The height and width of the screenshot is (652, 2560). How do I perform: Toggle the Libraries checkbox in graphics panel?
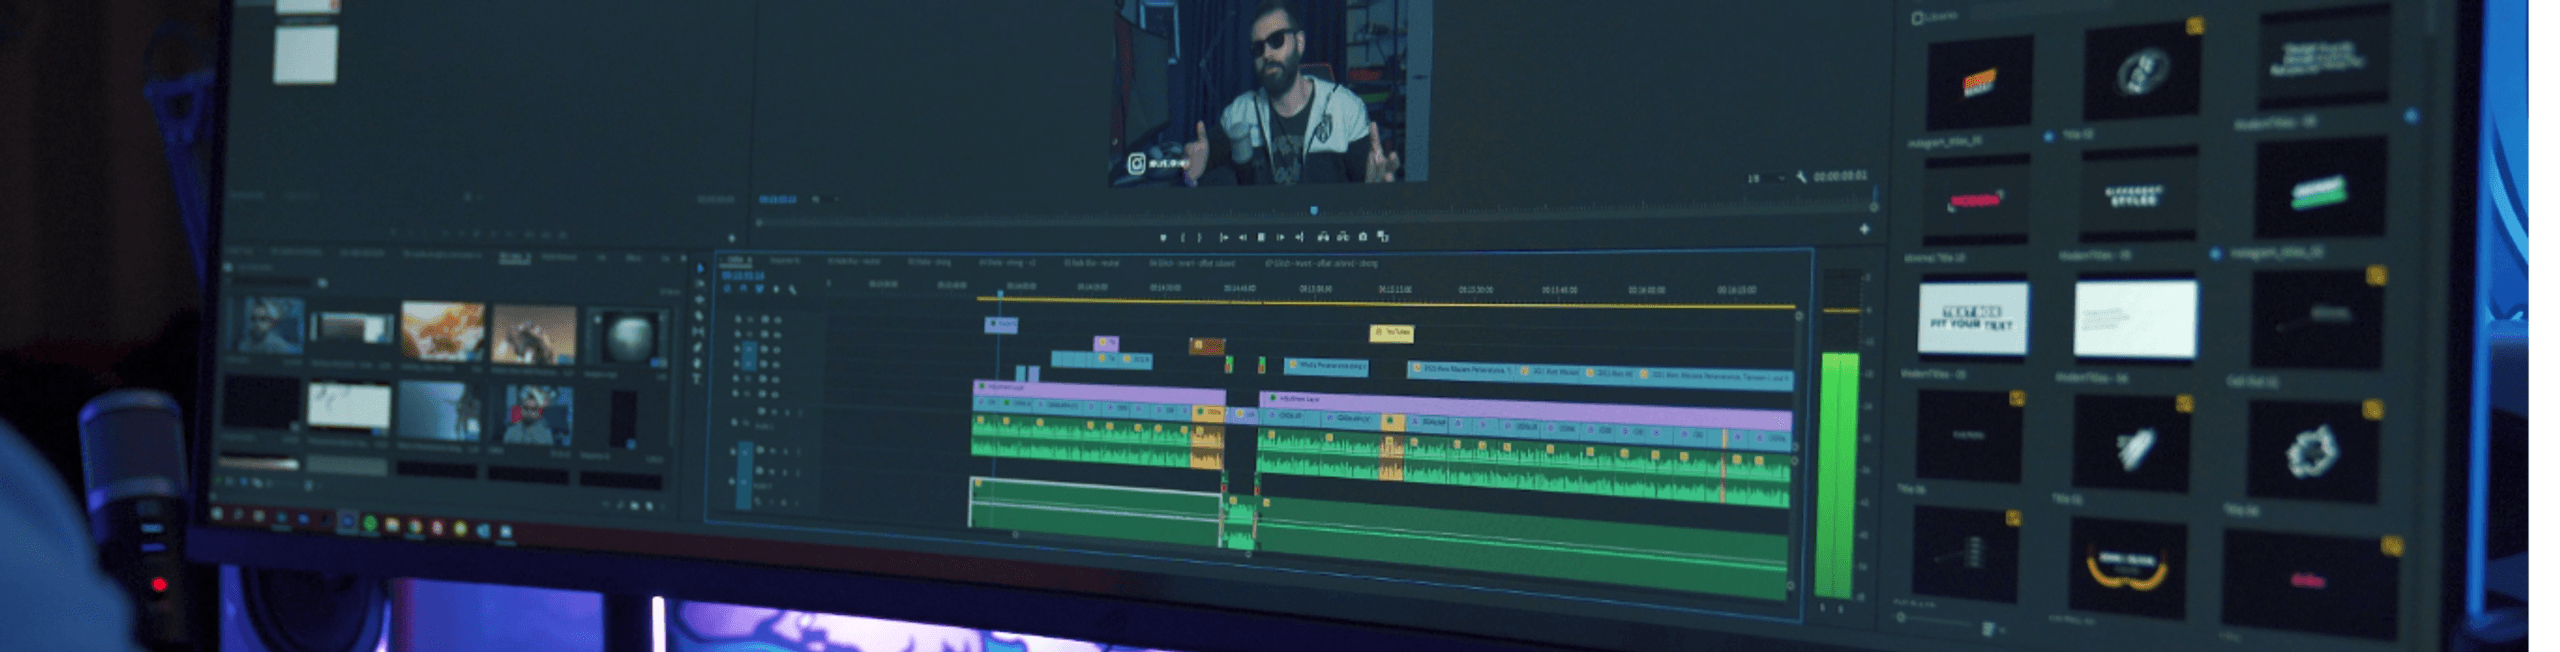point(1917,18)
